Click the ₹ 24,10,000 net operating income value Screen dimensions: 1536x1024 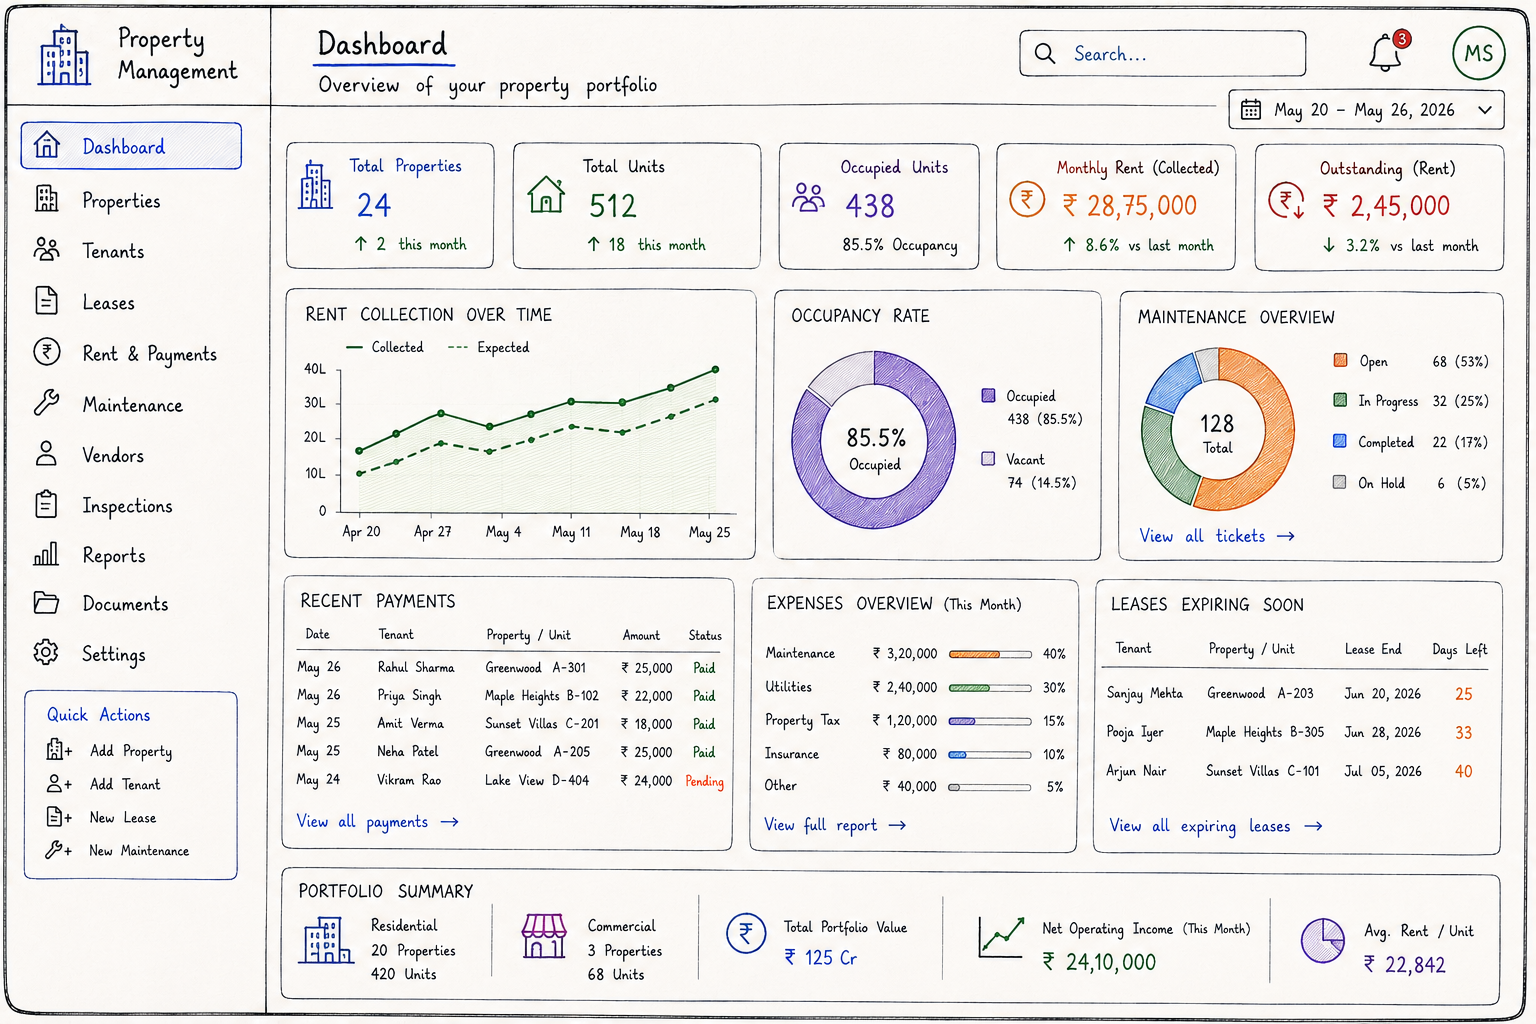[x=1099, y=962]
